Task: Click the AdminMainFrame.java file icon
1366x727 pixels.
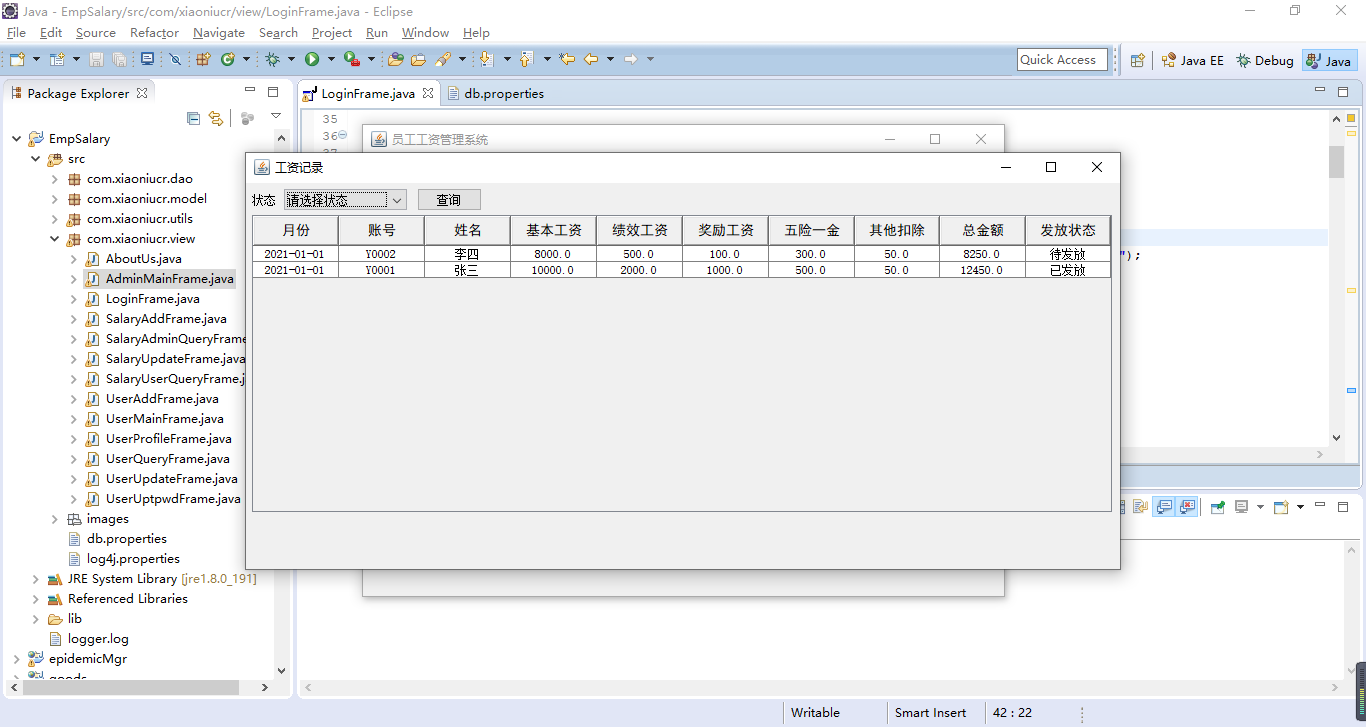Action: click(92, 279)
